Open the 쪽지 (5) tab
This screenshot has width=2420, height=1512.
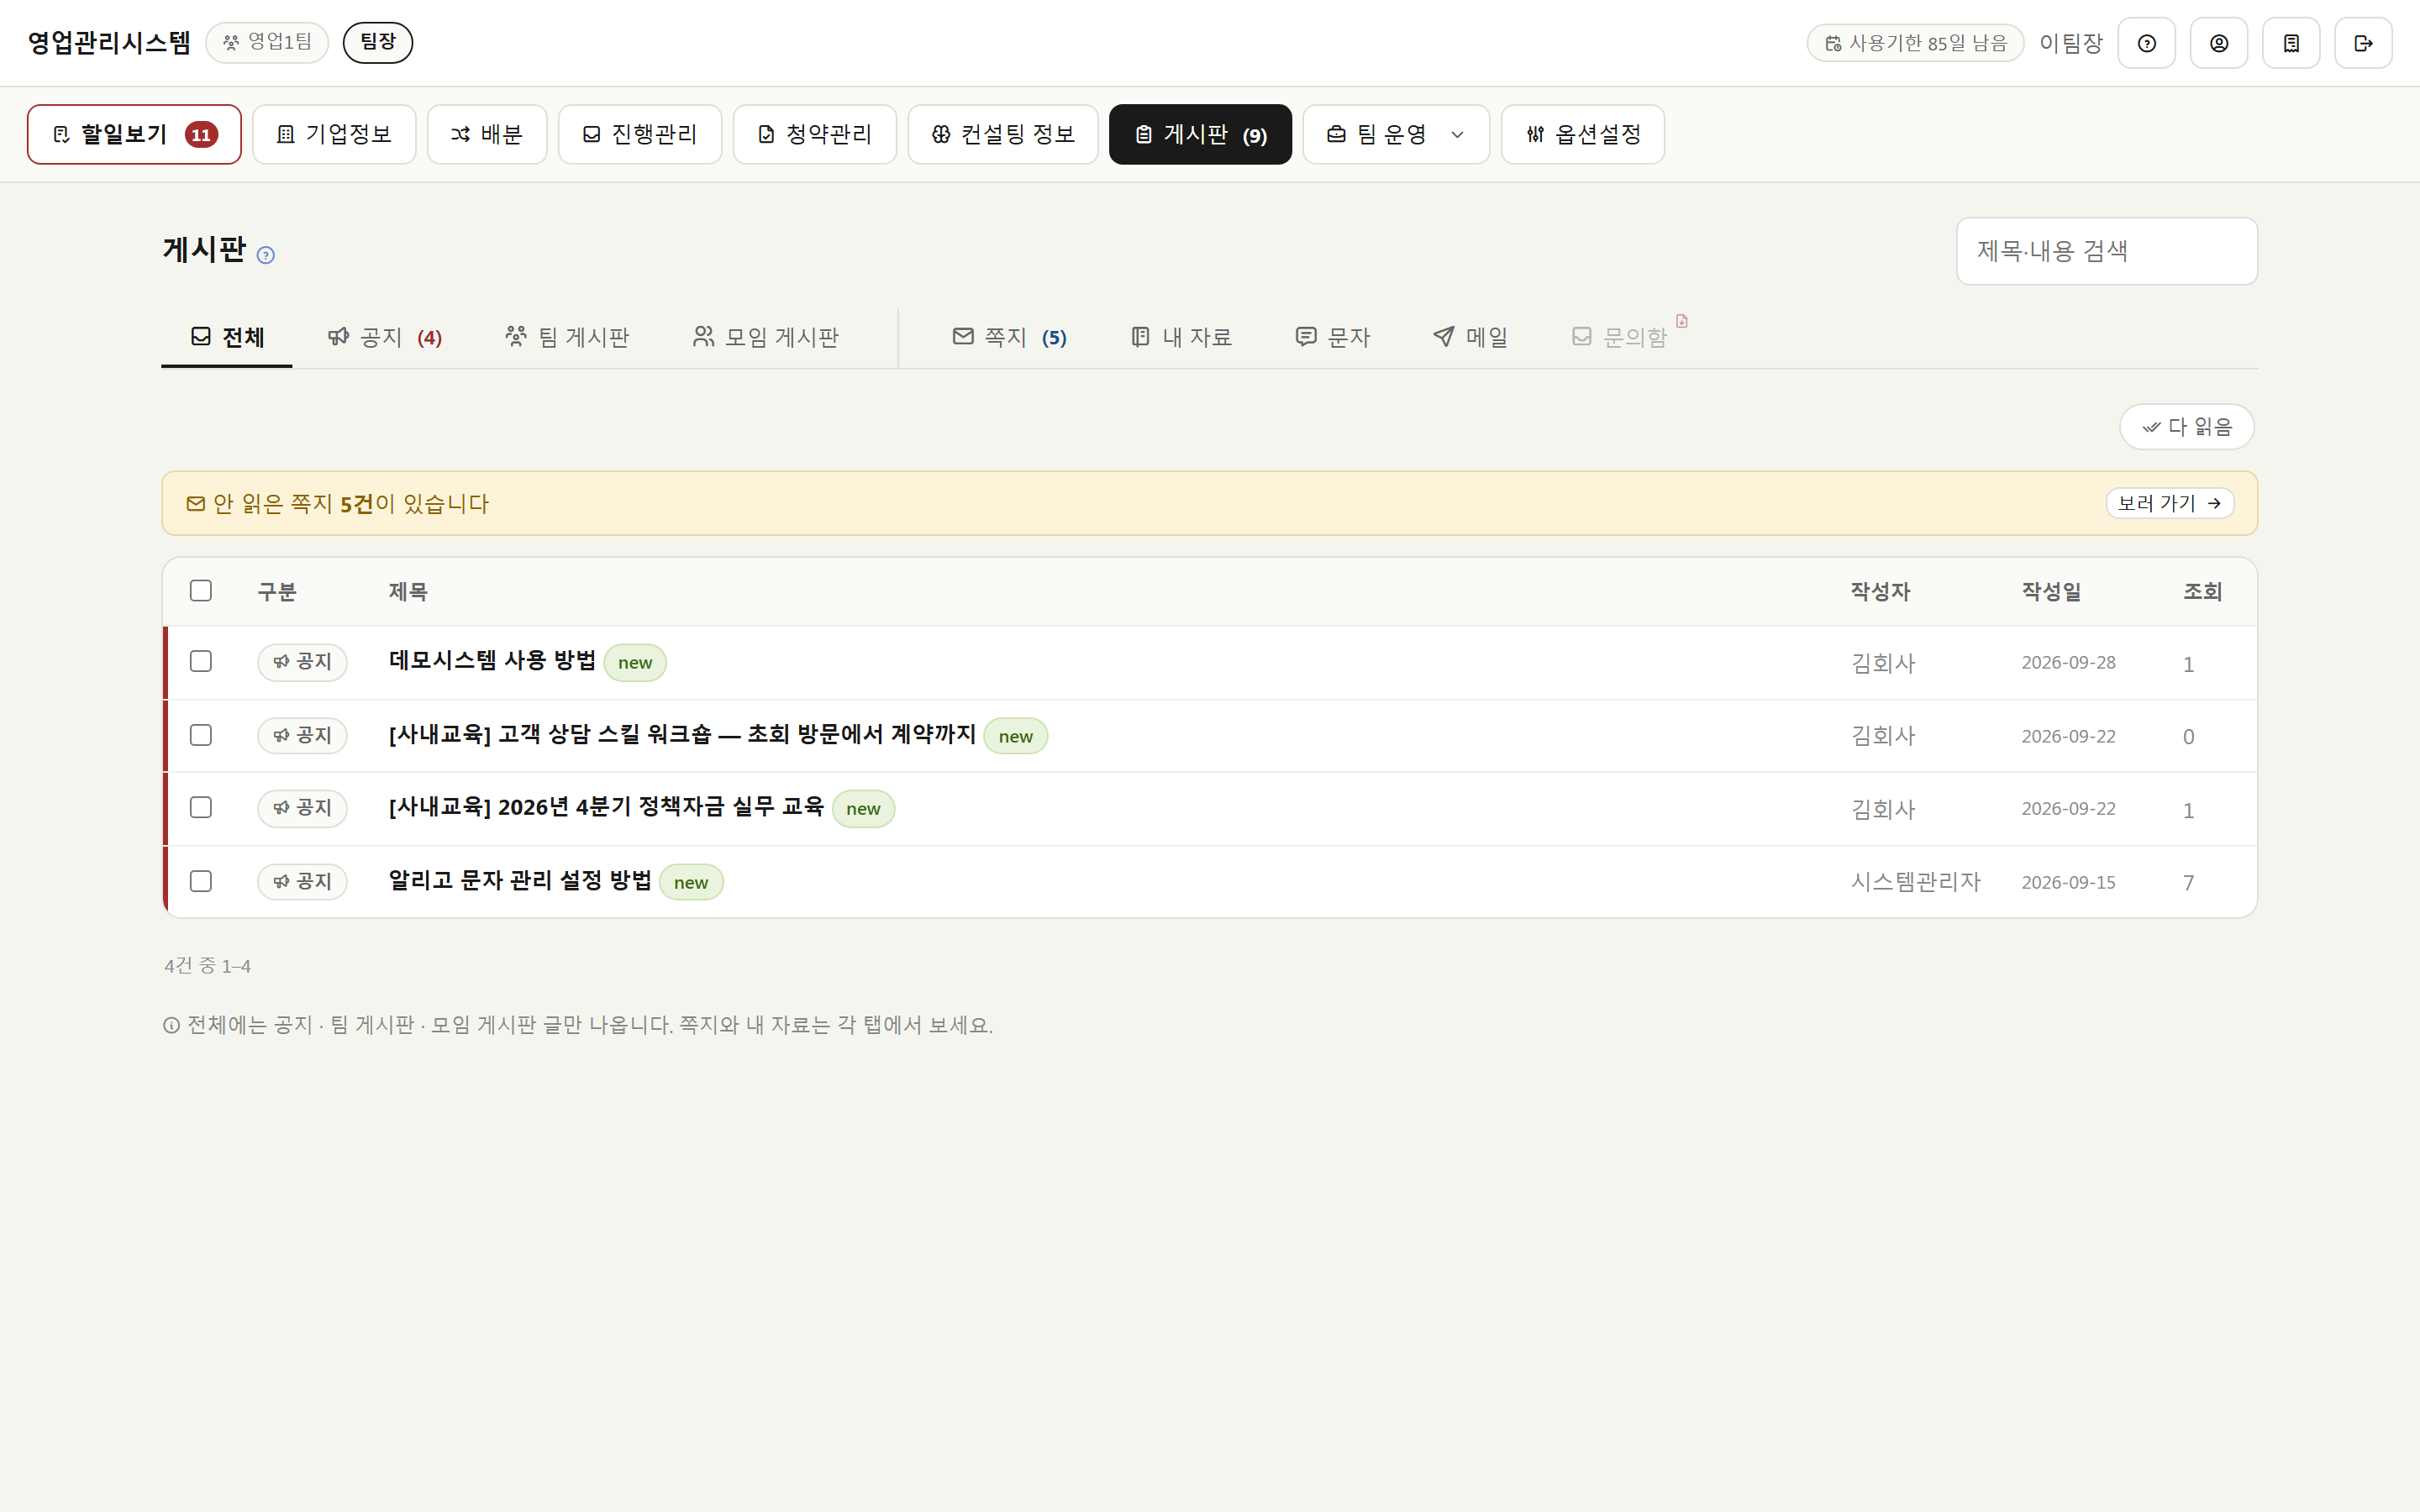[1010, 337]
